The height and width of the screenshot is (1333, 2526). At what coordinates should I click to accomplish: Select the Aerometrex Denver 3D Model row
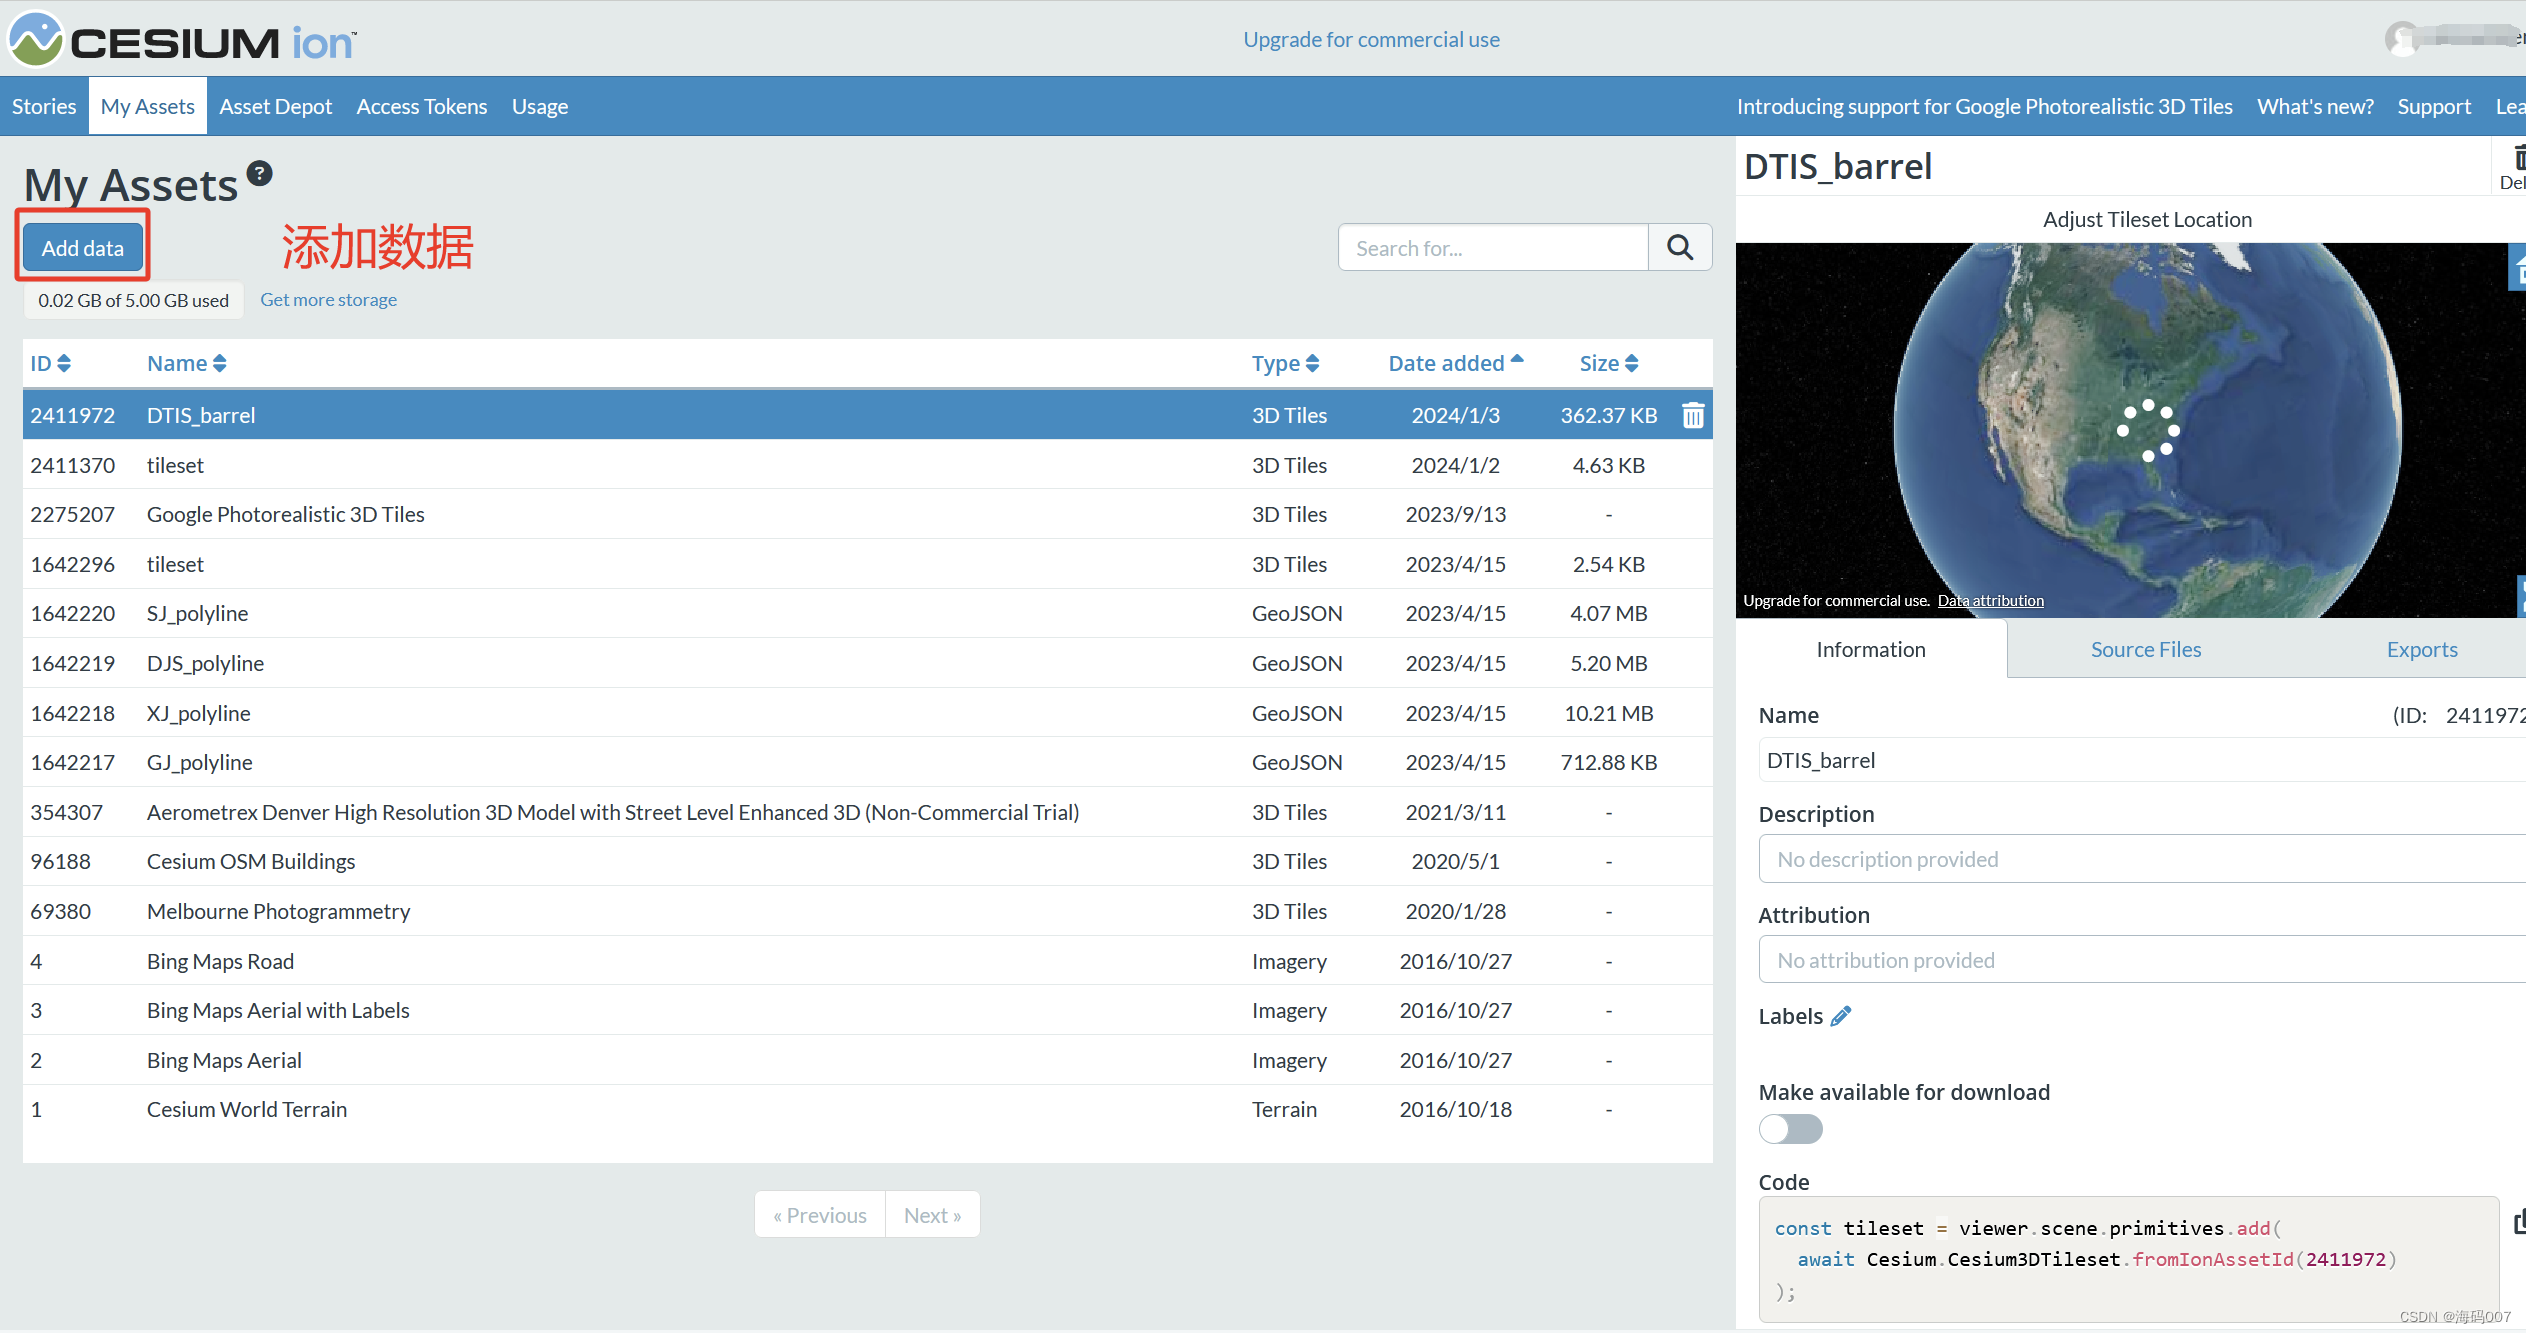tap(867, 812)
